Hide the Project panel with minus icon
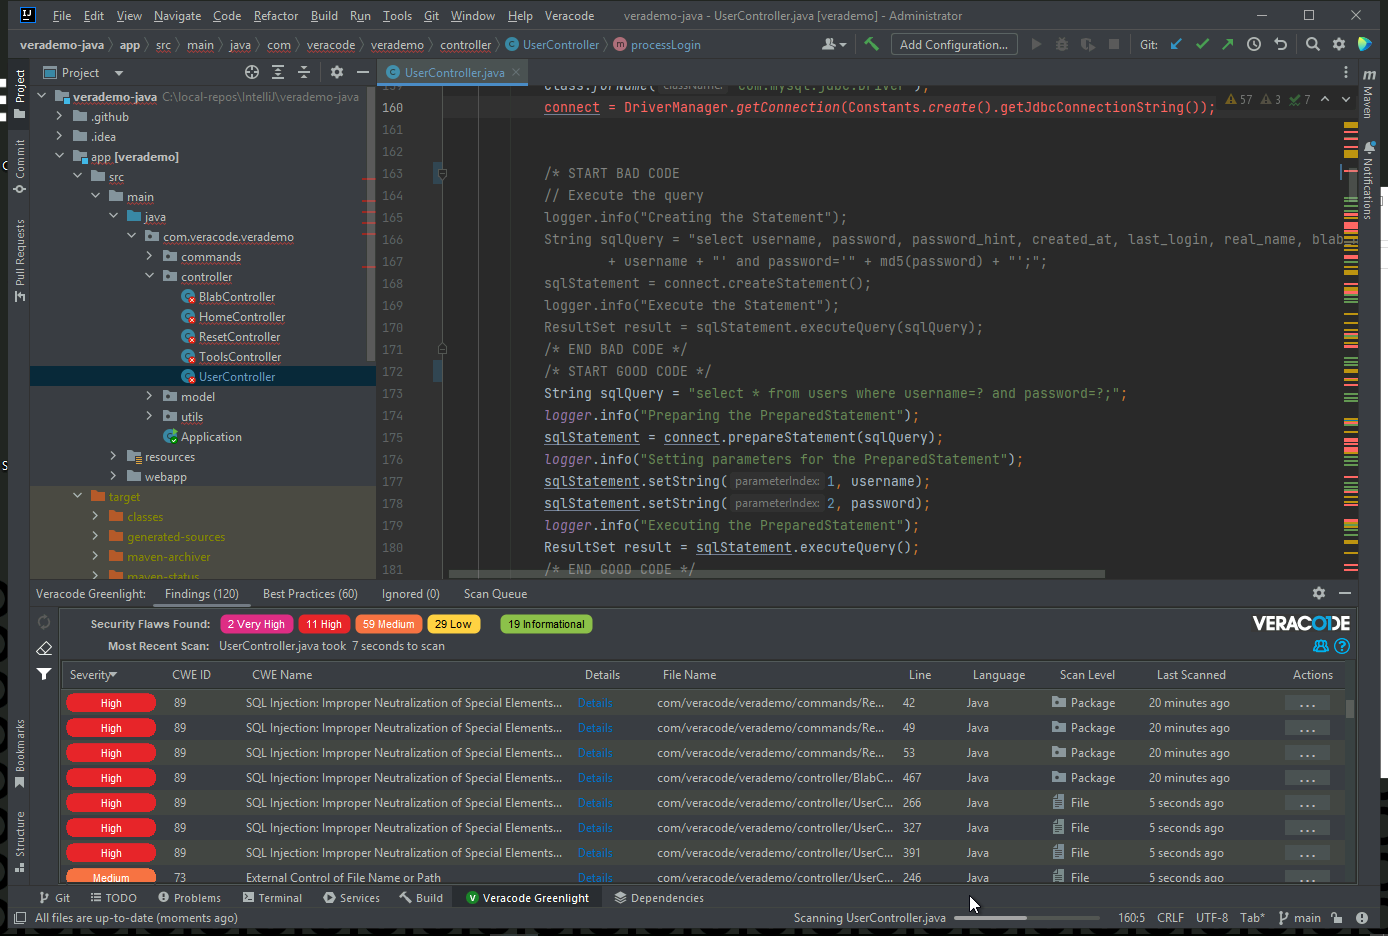 click(363, 72)
